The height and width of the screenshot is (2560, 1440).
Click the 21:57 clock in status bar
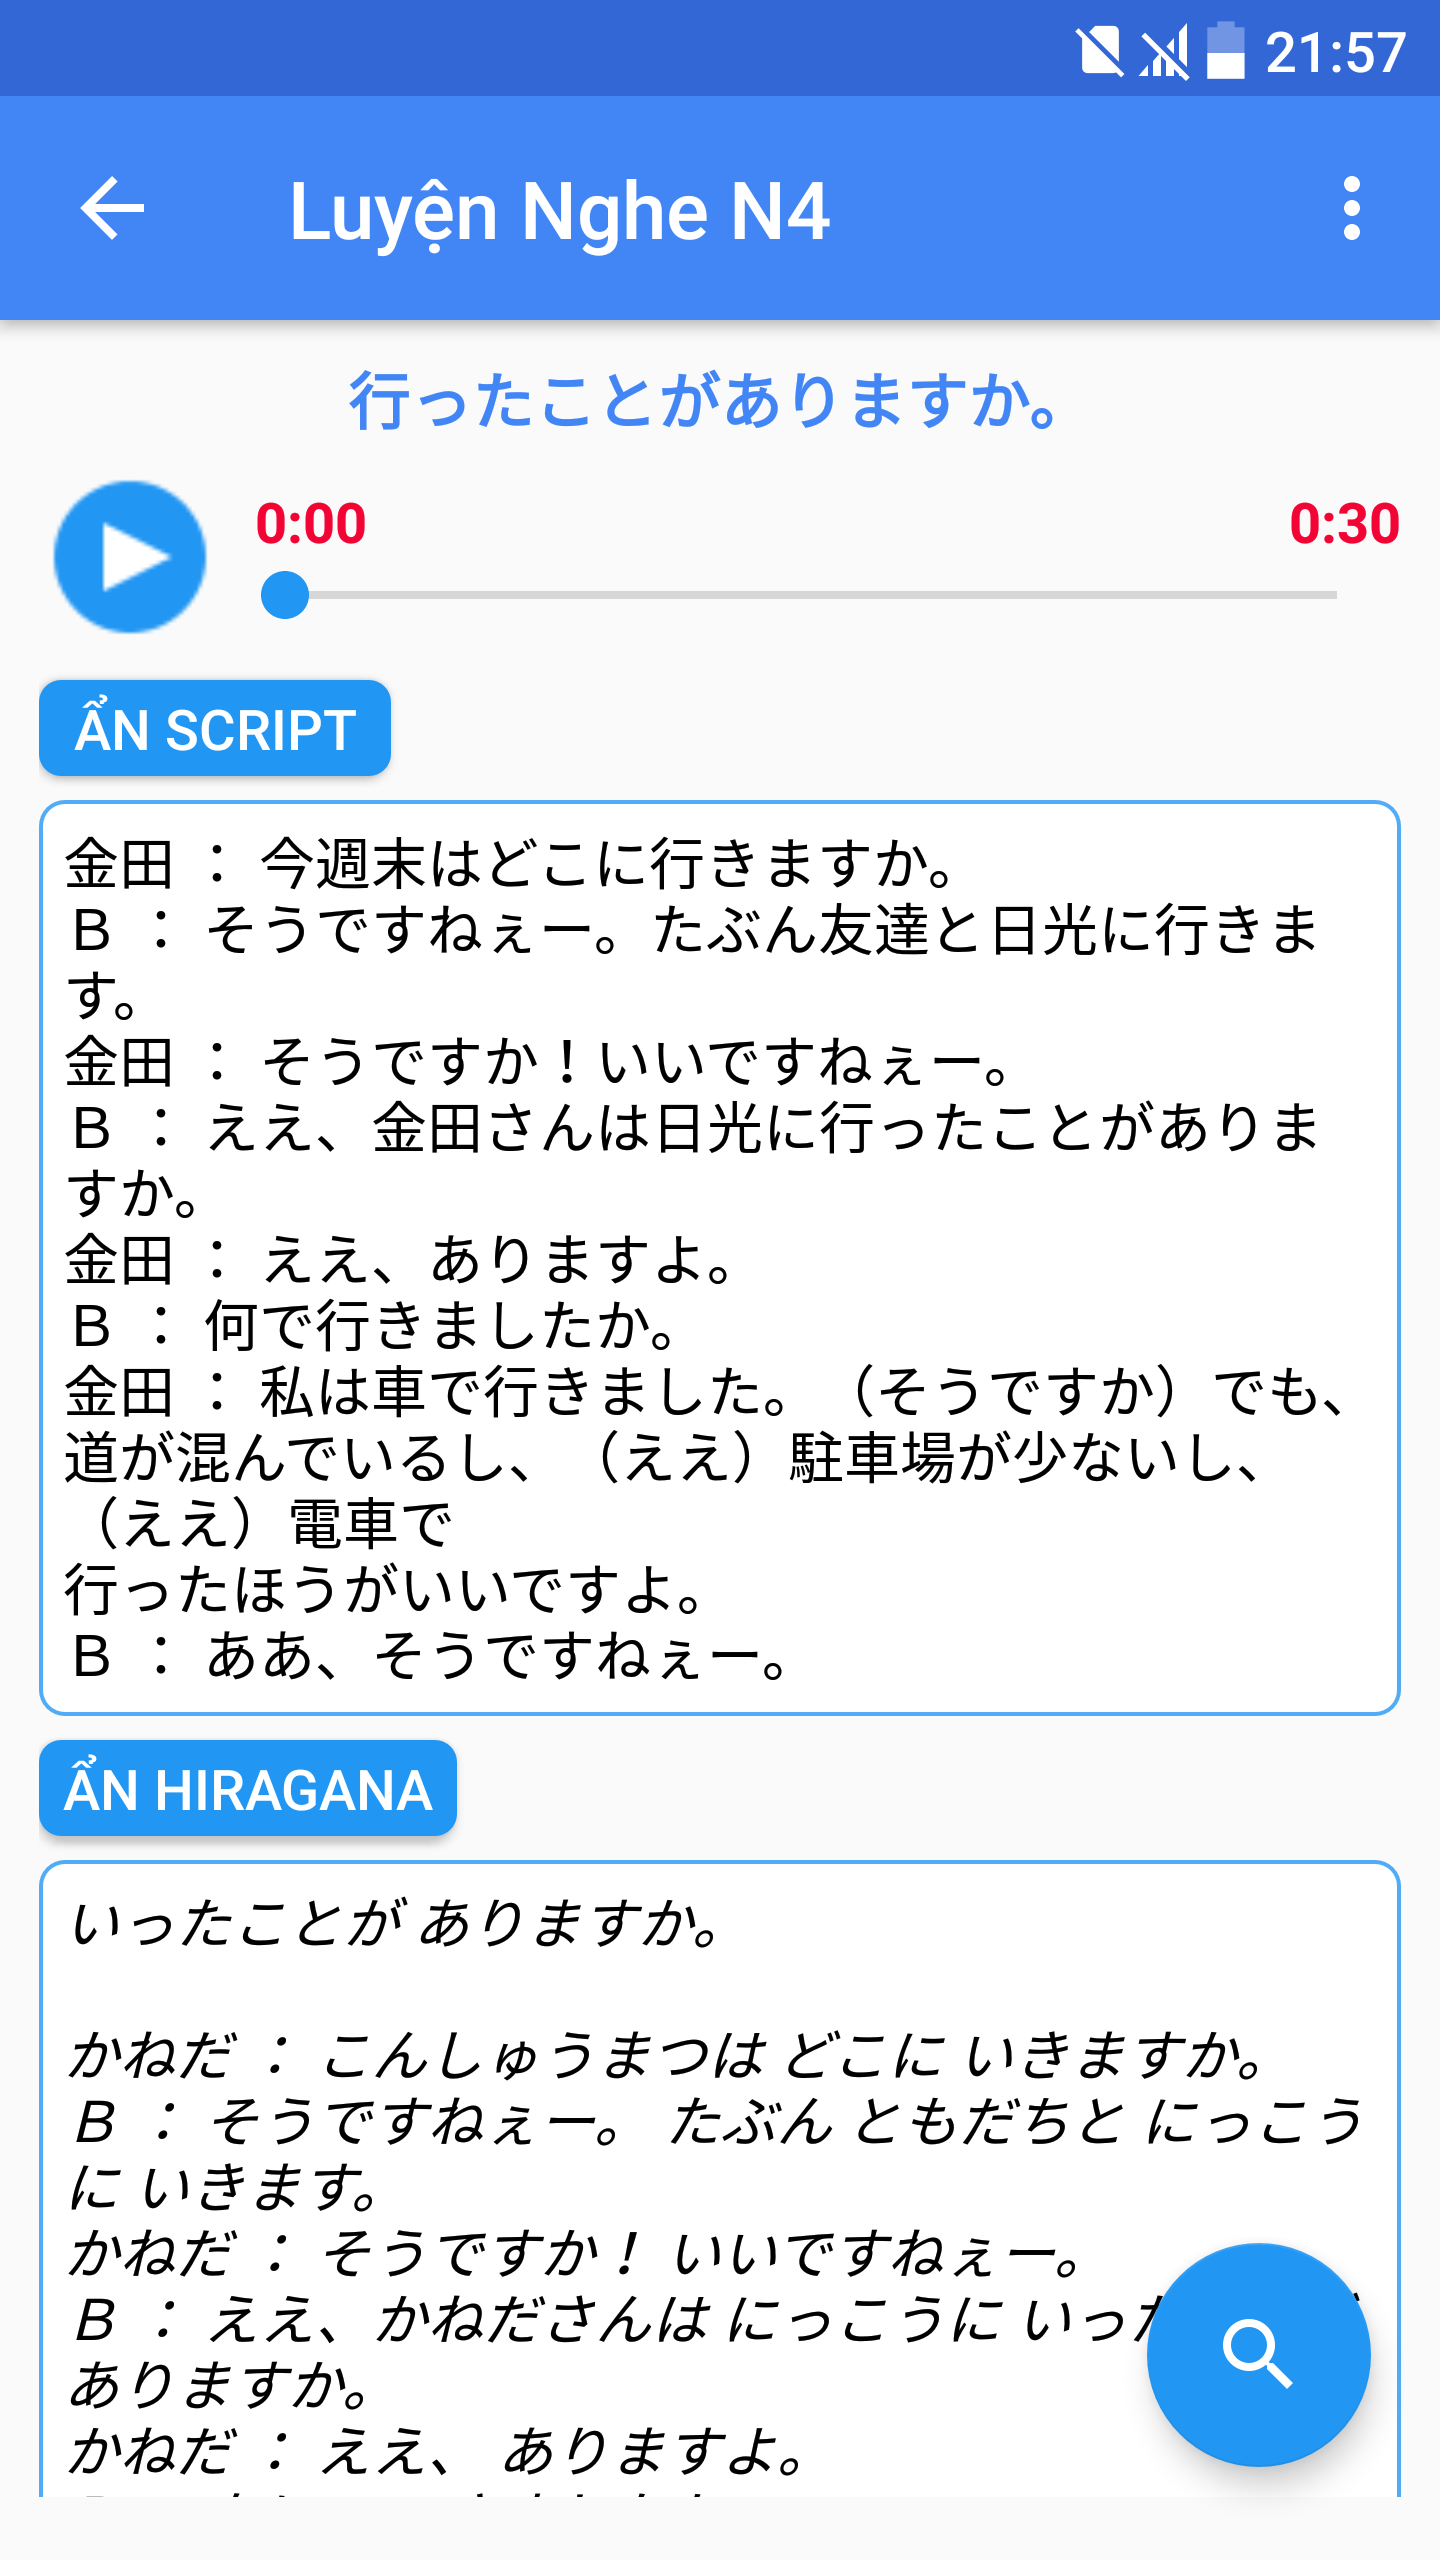1336,52
